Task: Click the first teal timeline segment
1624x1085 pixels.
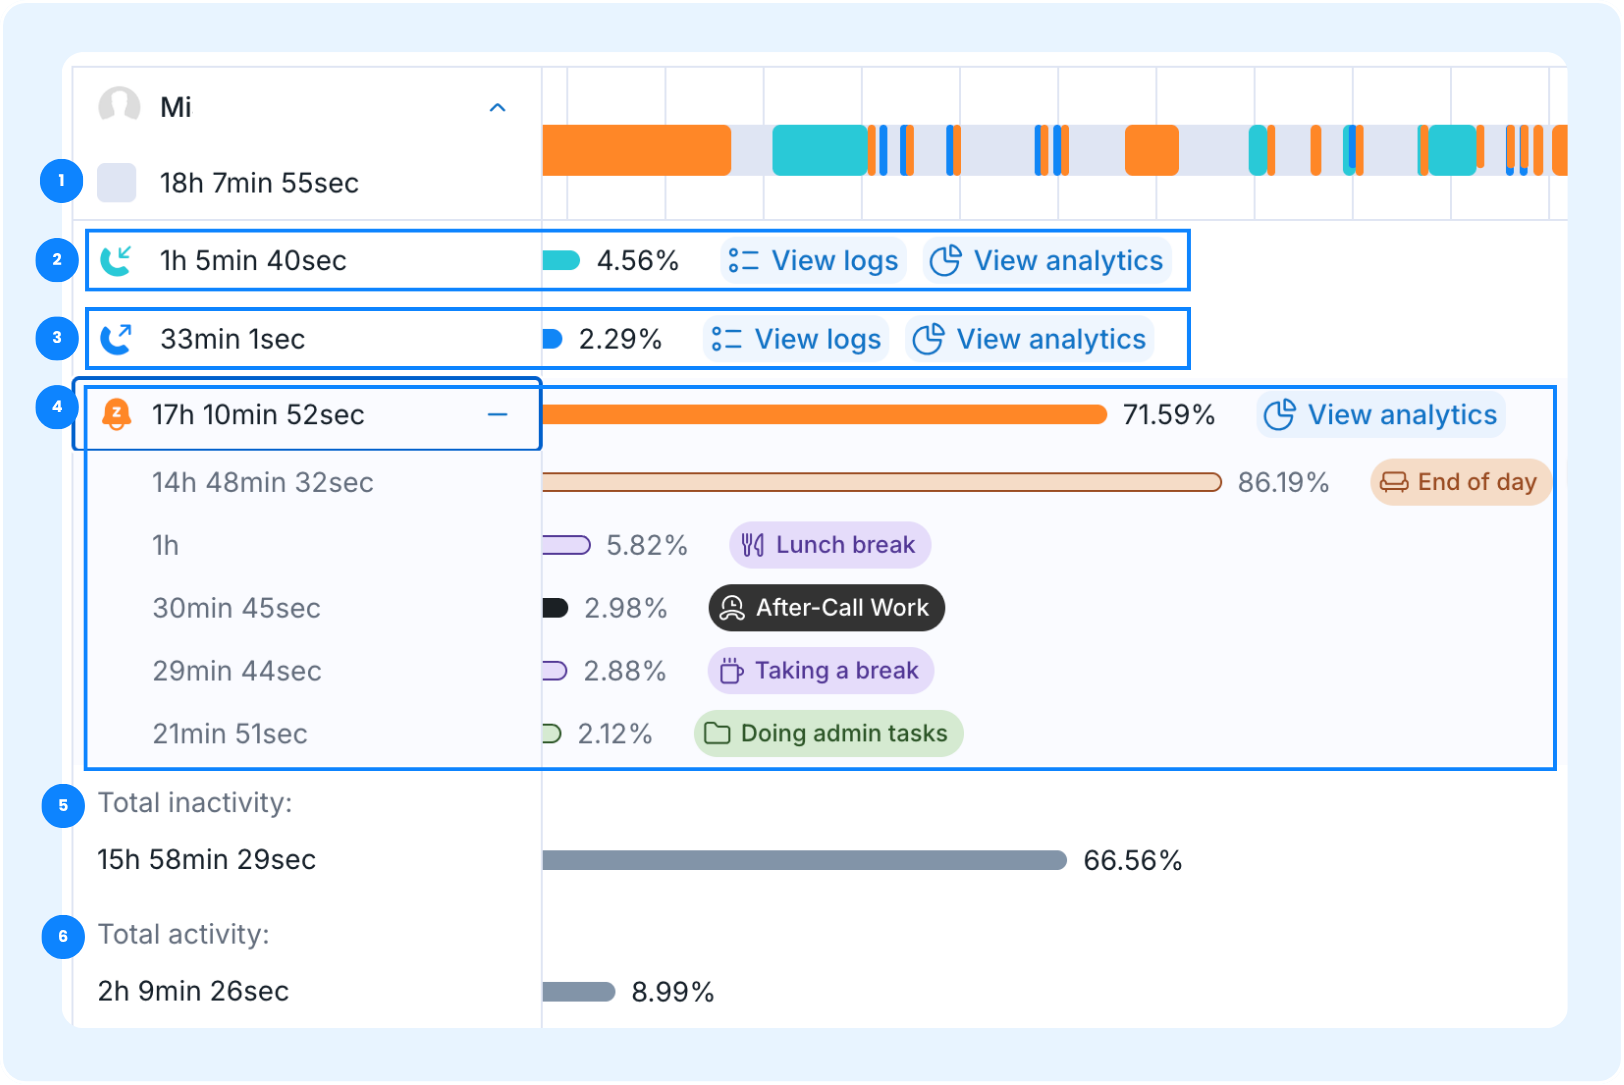Action: (820, 150)
